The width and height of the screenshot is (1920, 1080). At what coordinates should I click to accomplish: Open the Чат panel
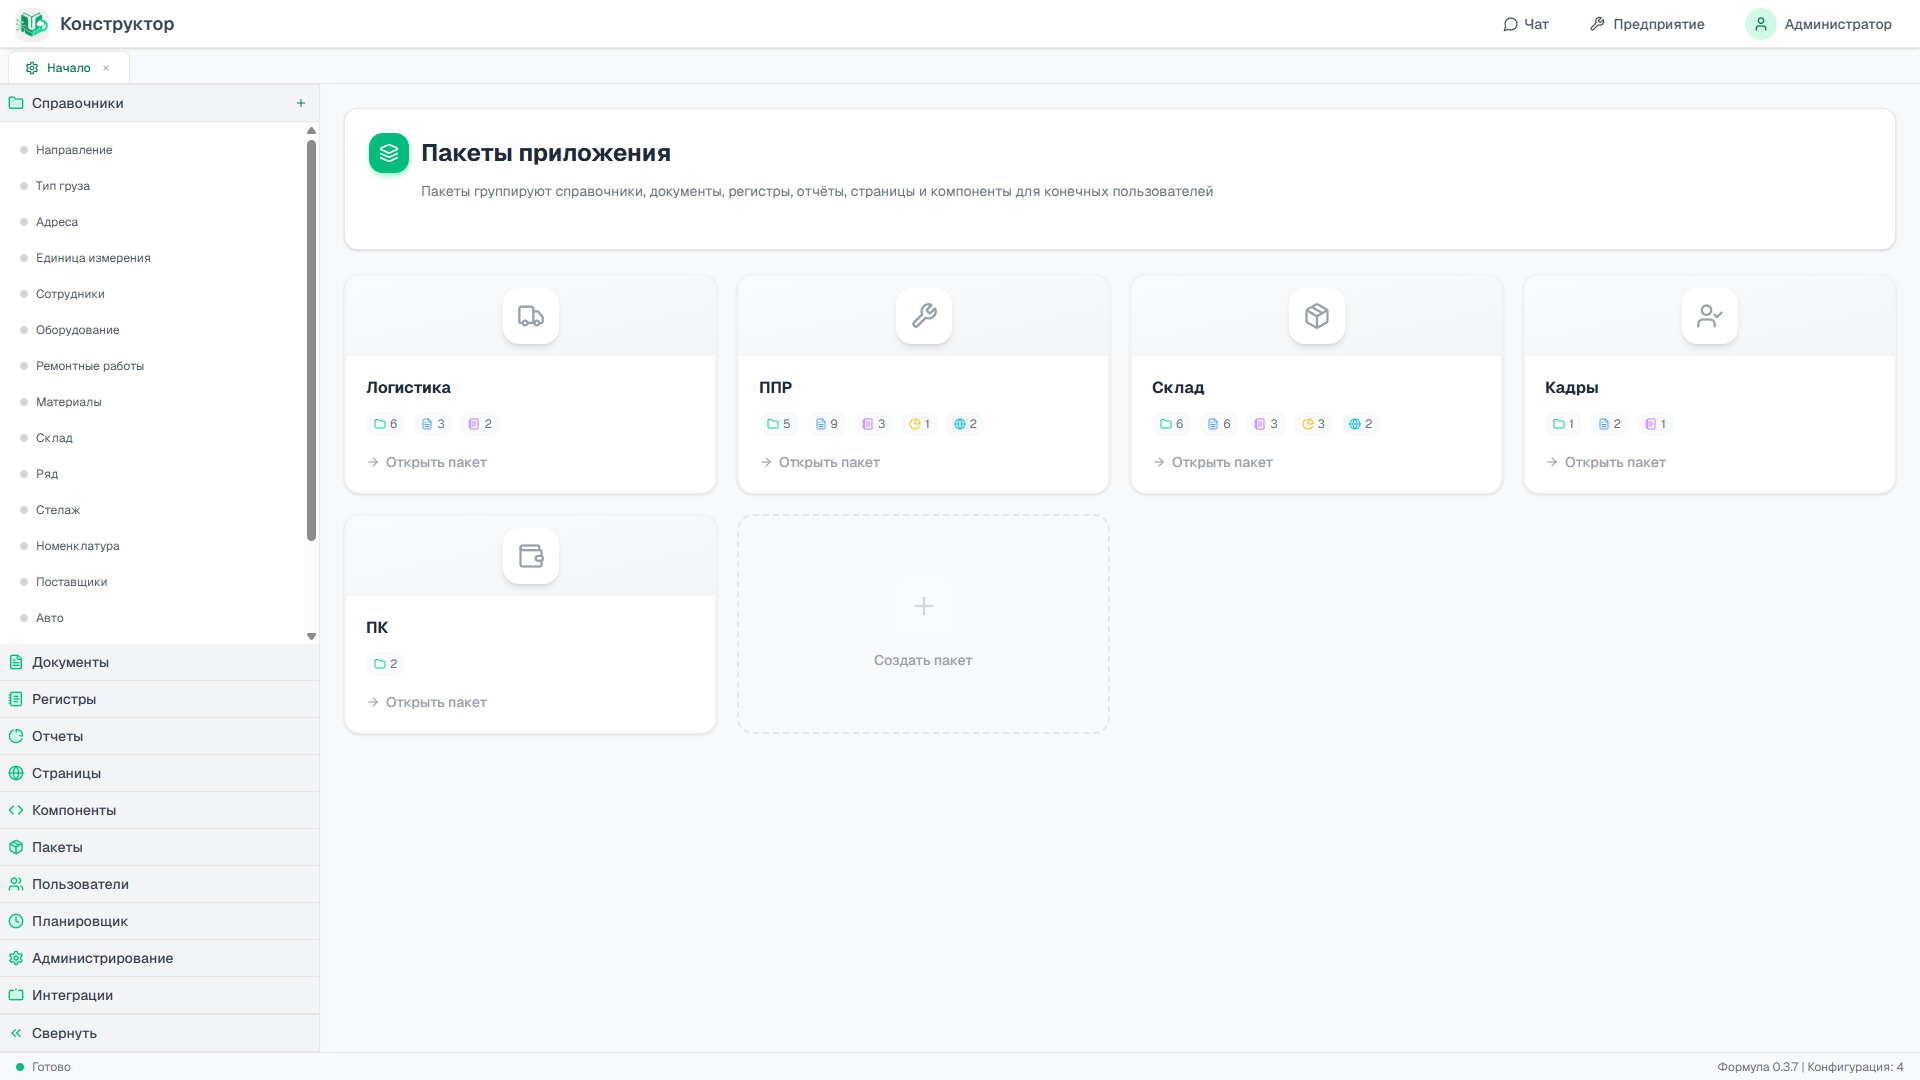[1526, 24]
